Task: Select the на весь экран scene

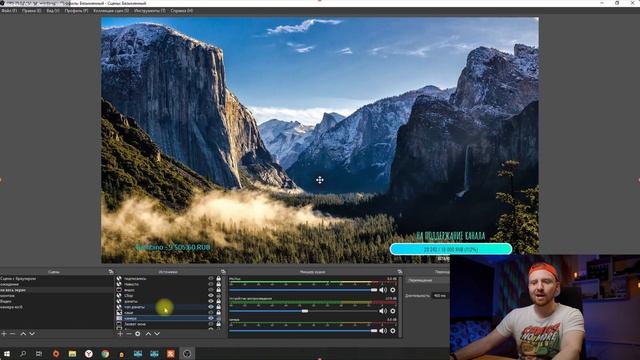Action: click(56, 290)
